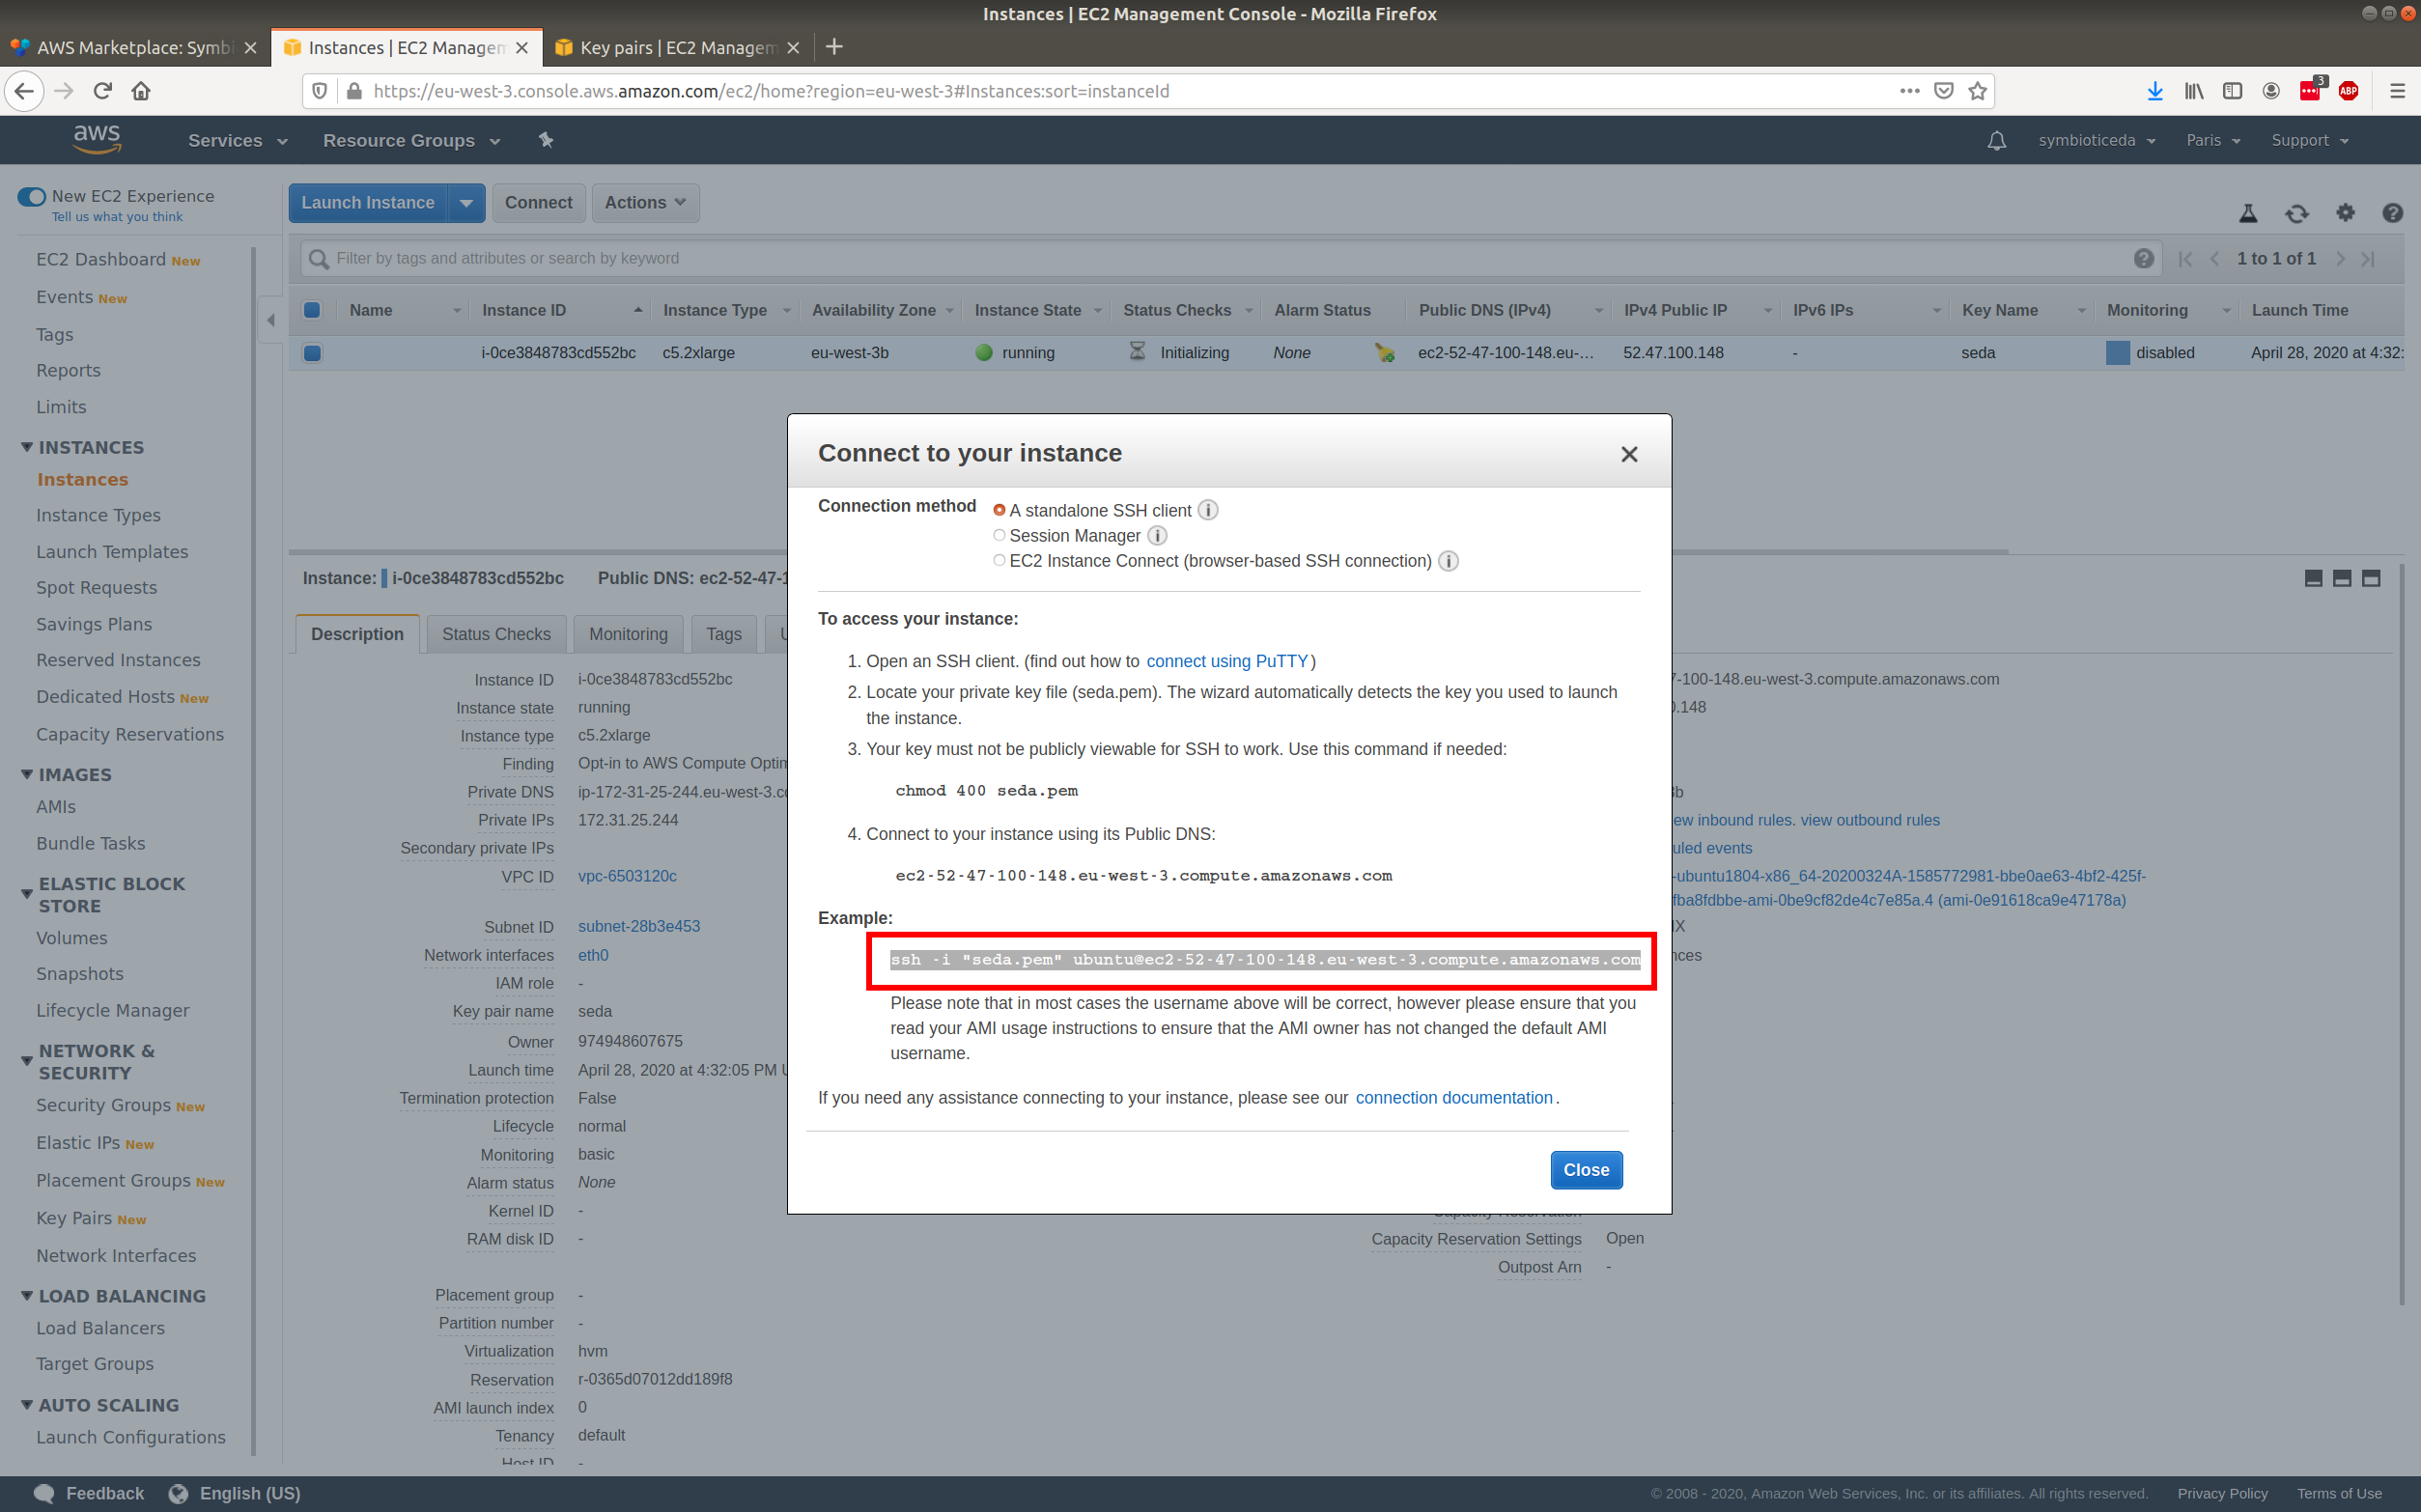Open the vpc-6503120c link
This screenshot has height=1512, width=2421.
pos(627,876)
